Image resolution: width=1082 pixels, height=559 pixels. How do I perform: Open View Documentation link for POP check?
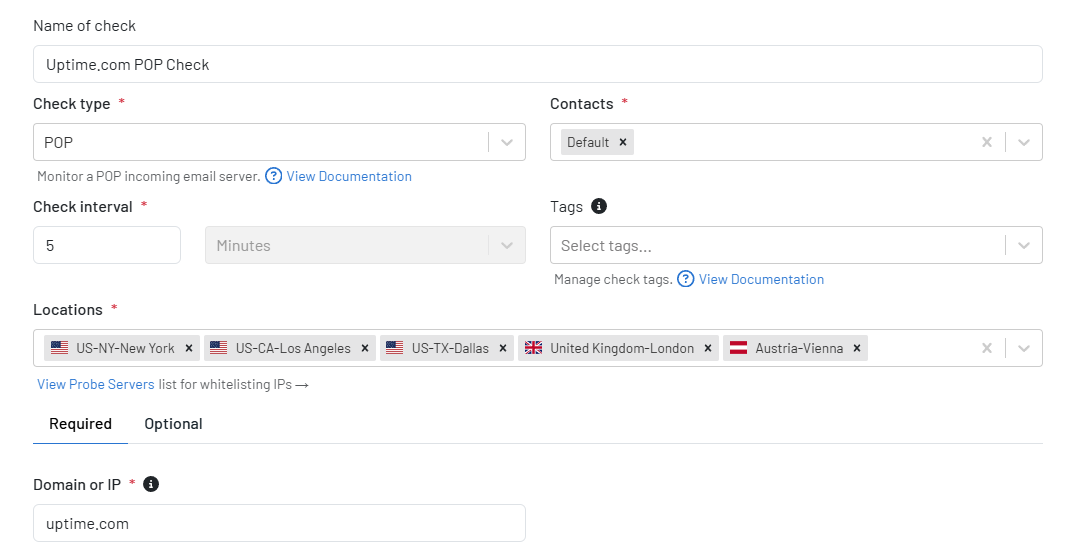[x=349, y=177]
